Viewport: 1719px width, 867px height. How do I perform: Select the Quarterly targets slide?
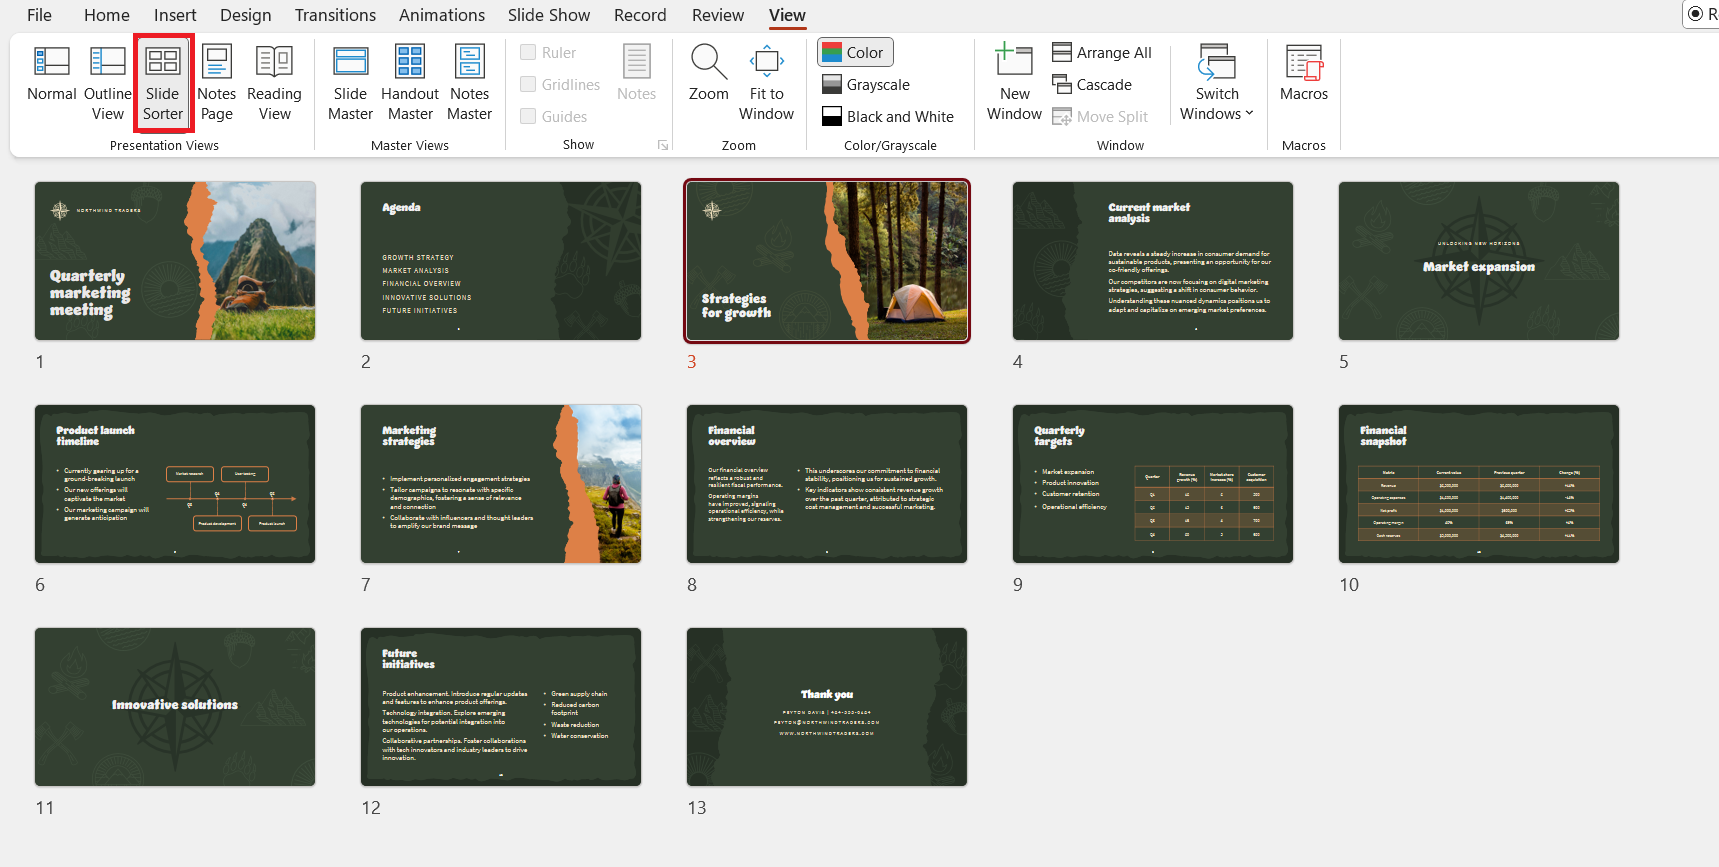(x=1153, y=484)
